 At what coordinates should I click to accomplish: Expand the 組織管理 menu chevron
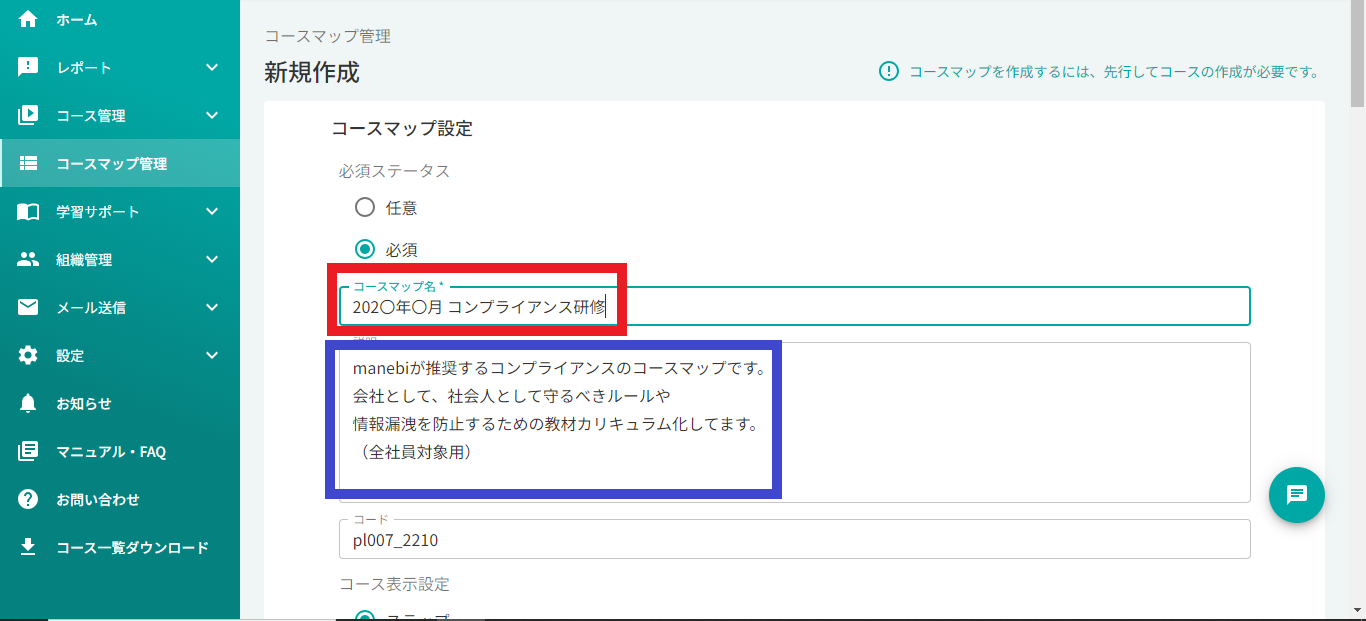pos(212,259)
